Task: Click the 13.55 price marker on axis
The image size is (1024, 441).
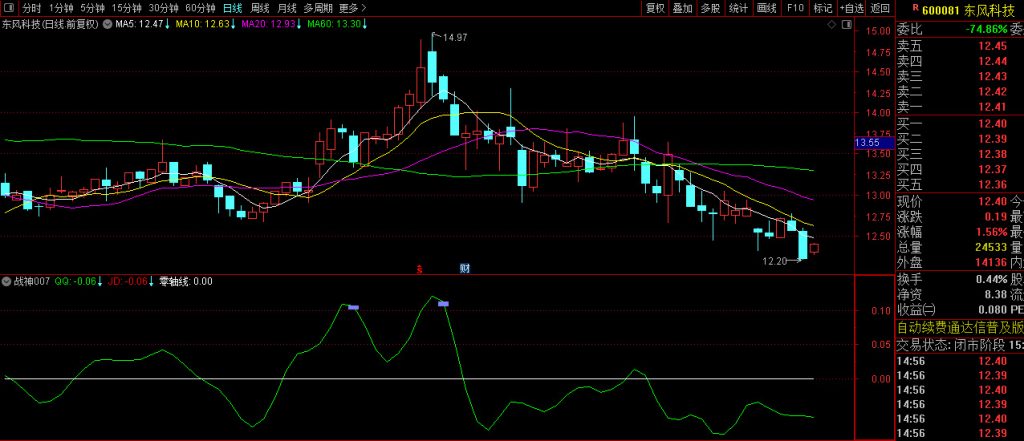Action: [866, 143]
